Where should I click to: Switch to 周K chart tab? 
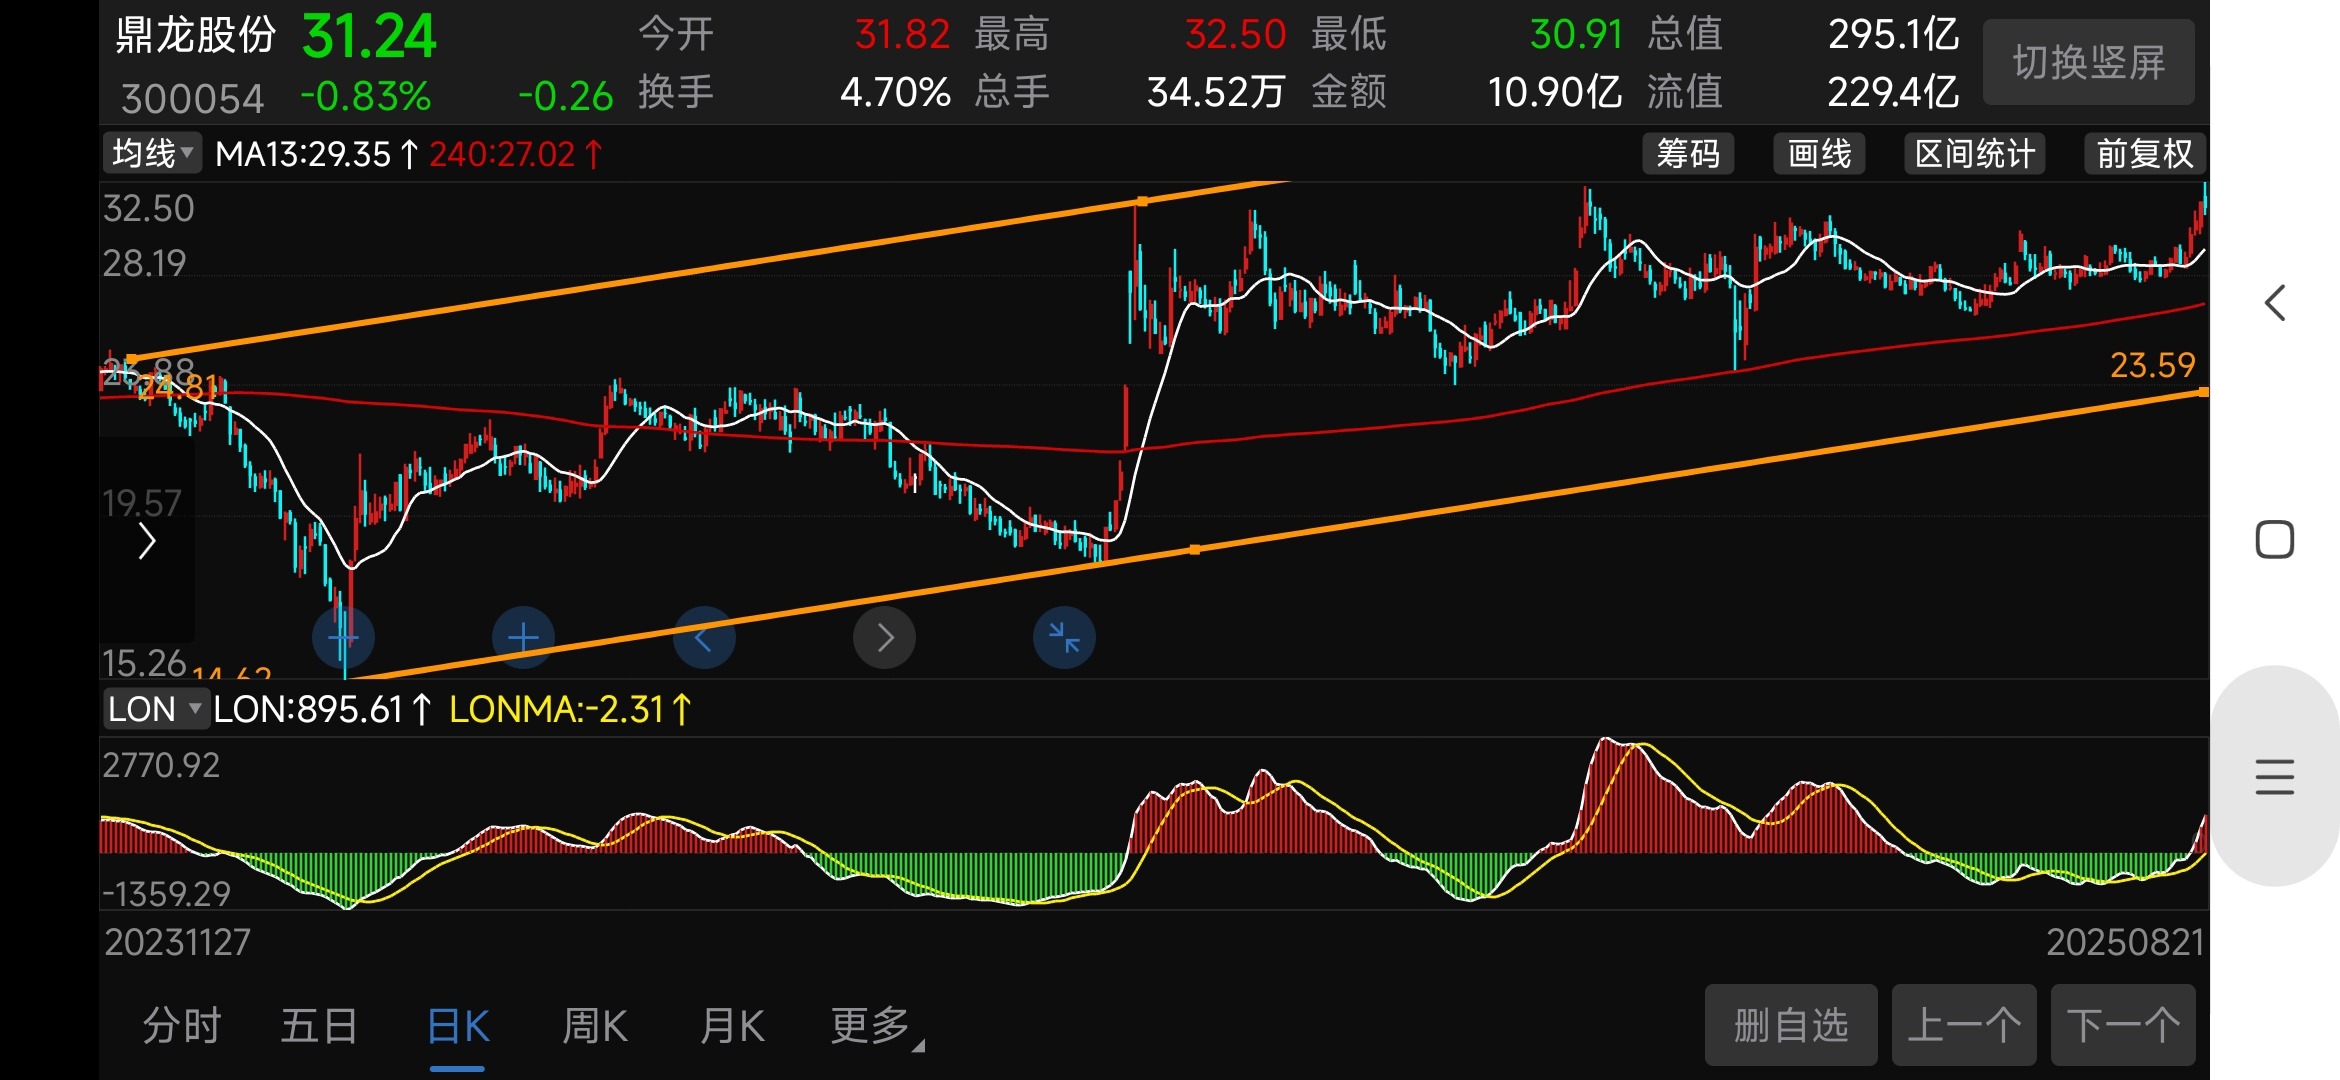(x=595, y=1026)
